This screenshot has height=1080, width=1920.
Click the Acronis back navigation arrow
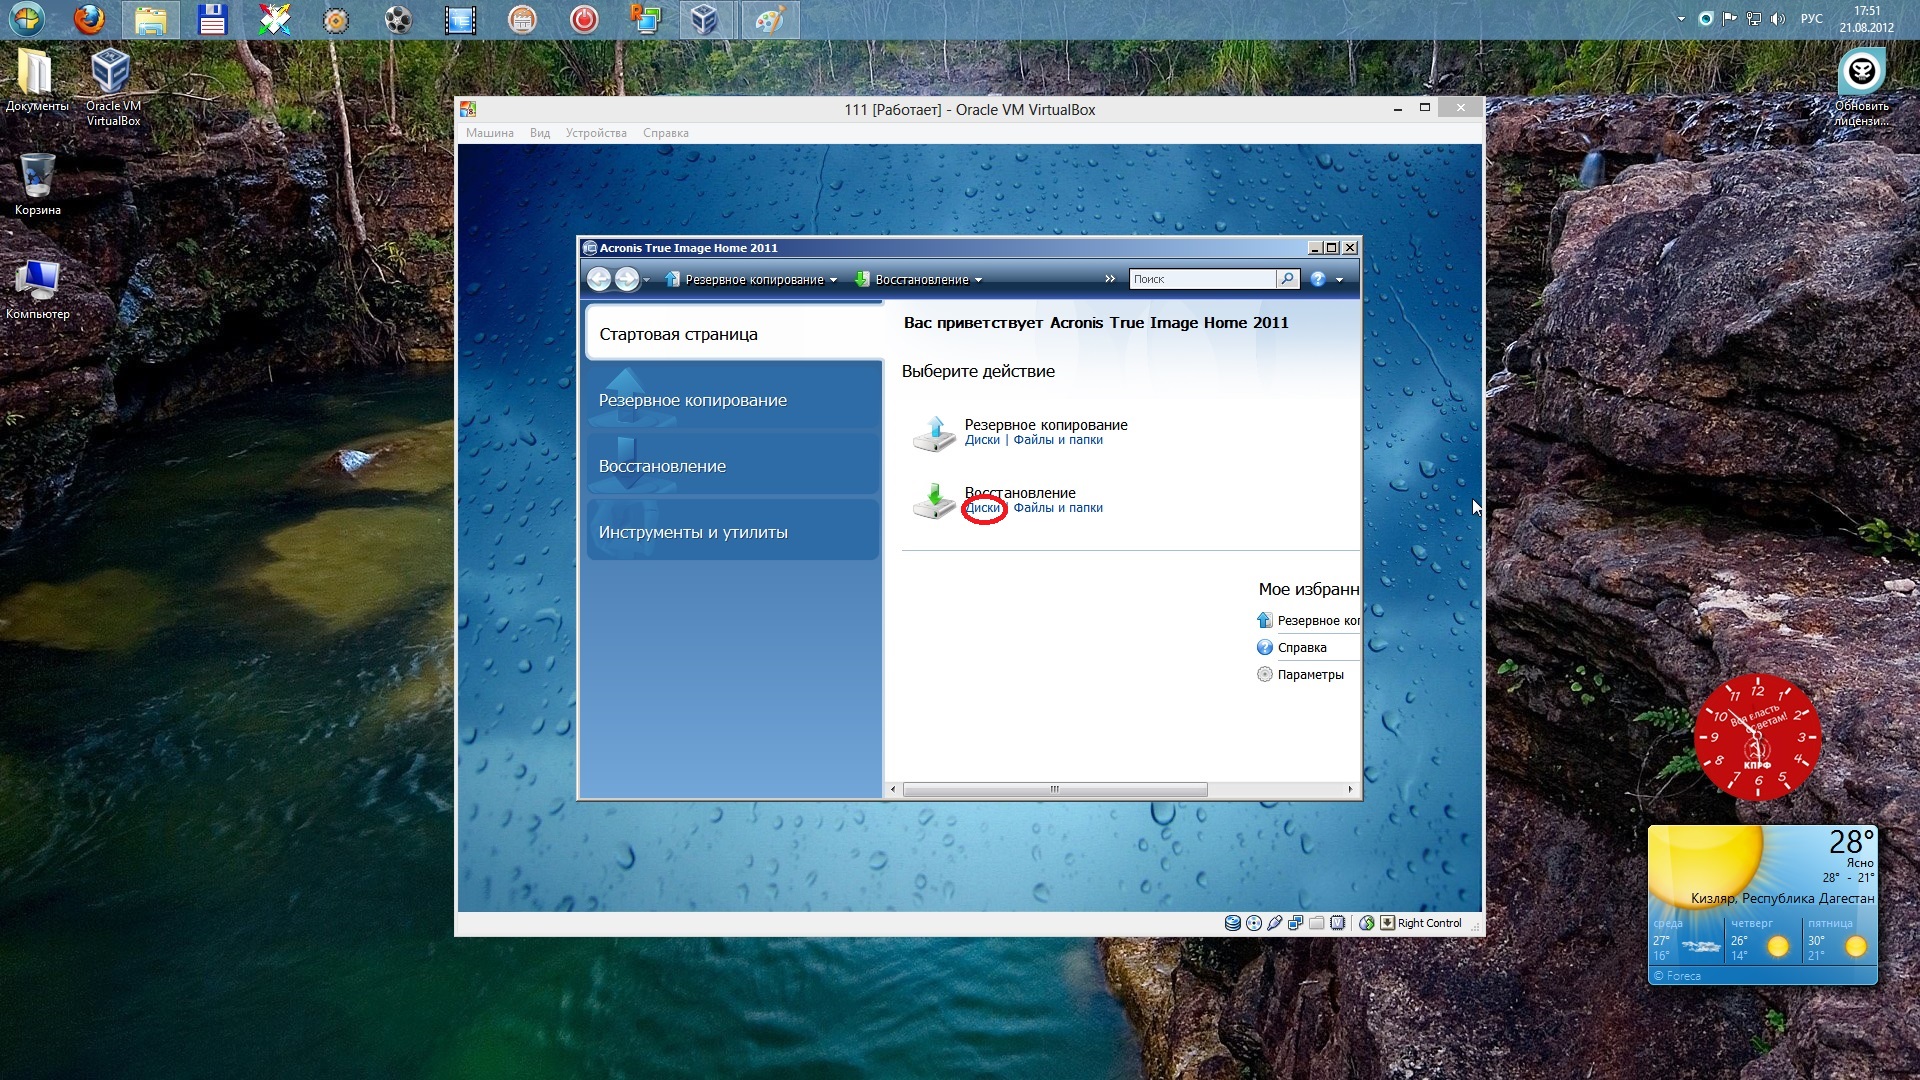pos(598,280)
